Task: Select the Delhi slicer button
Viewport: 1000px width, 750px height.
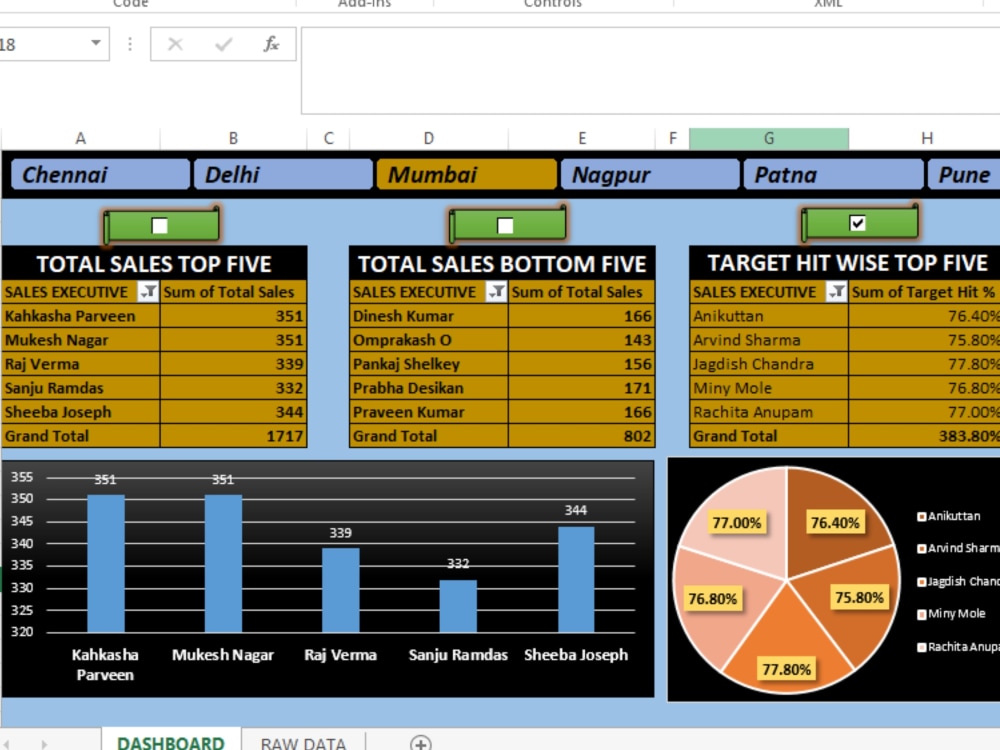Action: (x=283, y=175)
